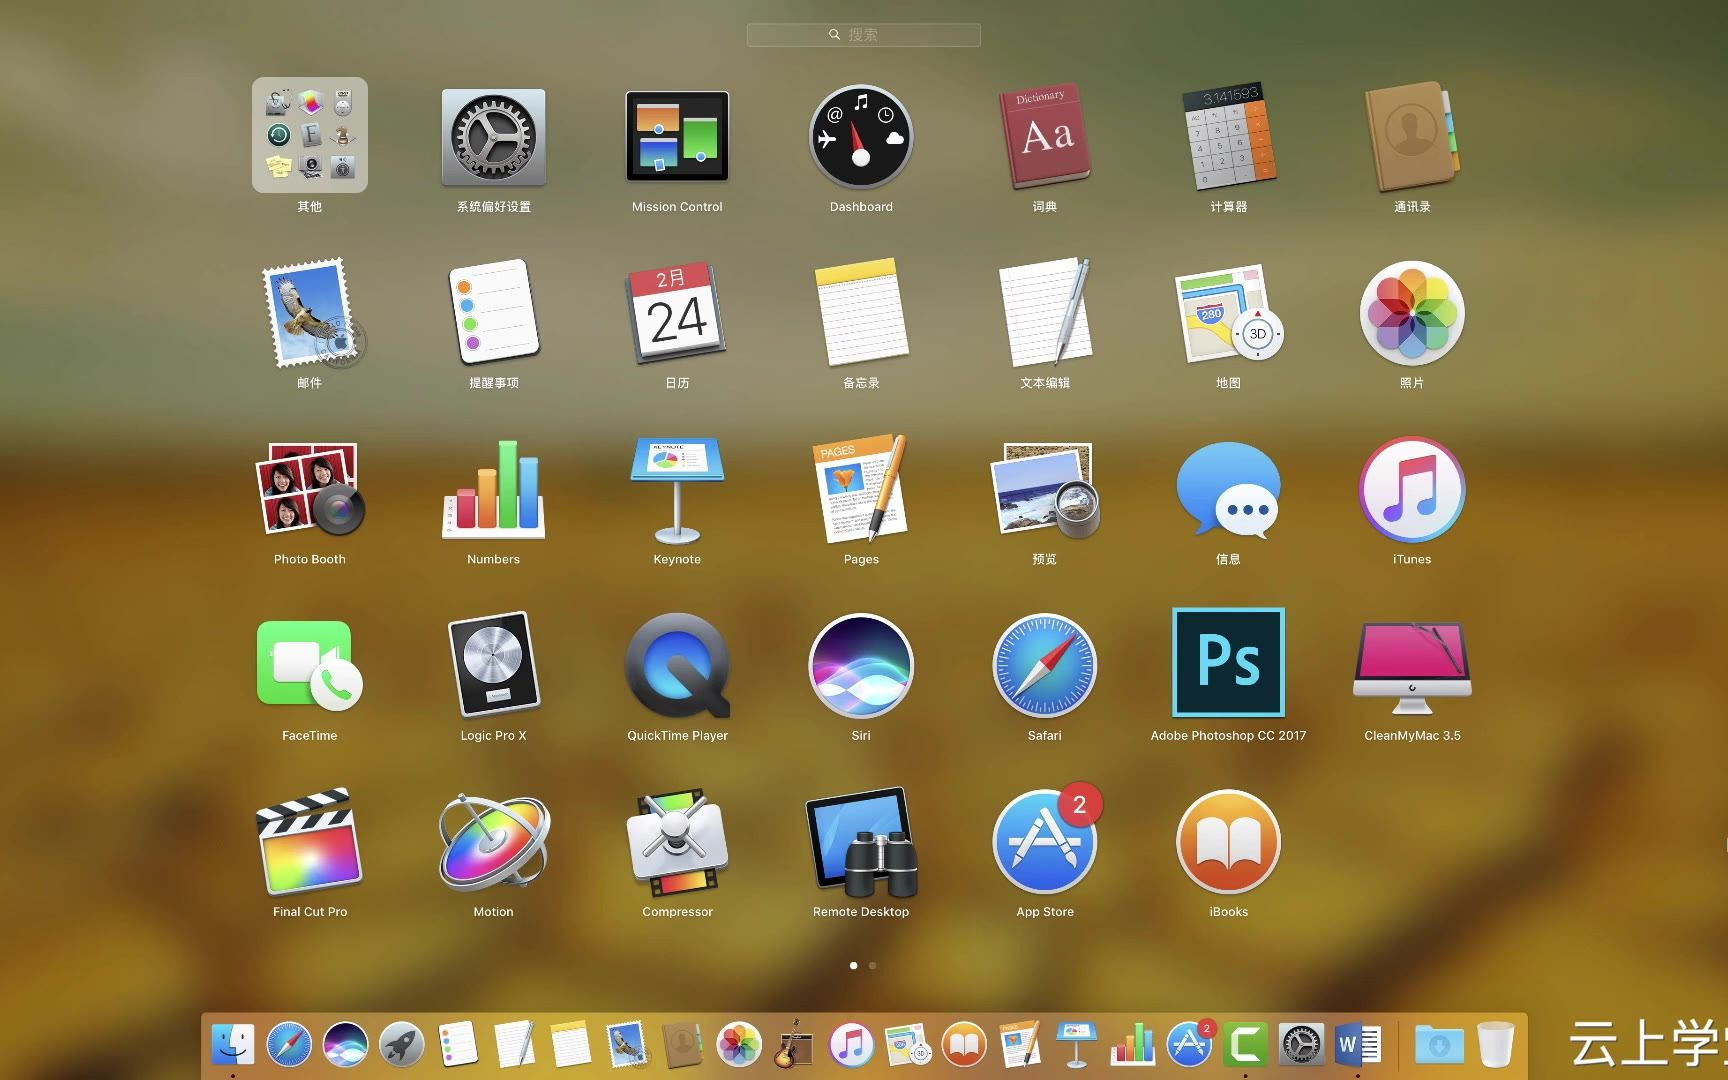
Task: Launch Logic Pro X
Action: pyautogui.click(x=494, y=664)
